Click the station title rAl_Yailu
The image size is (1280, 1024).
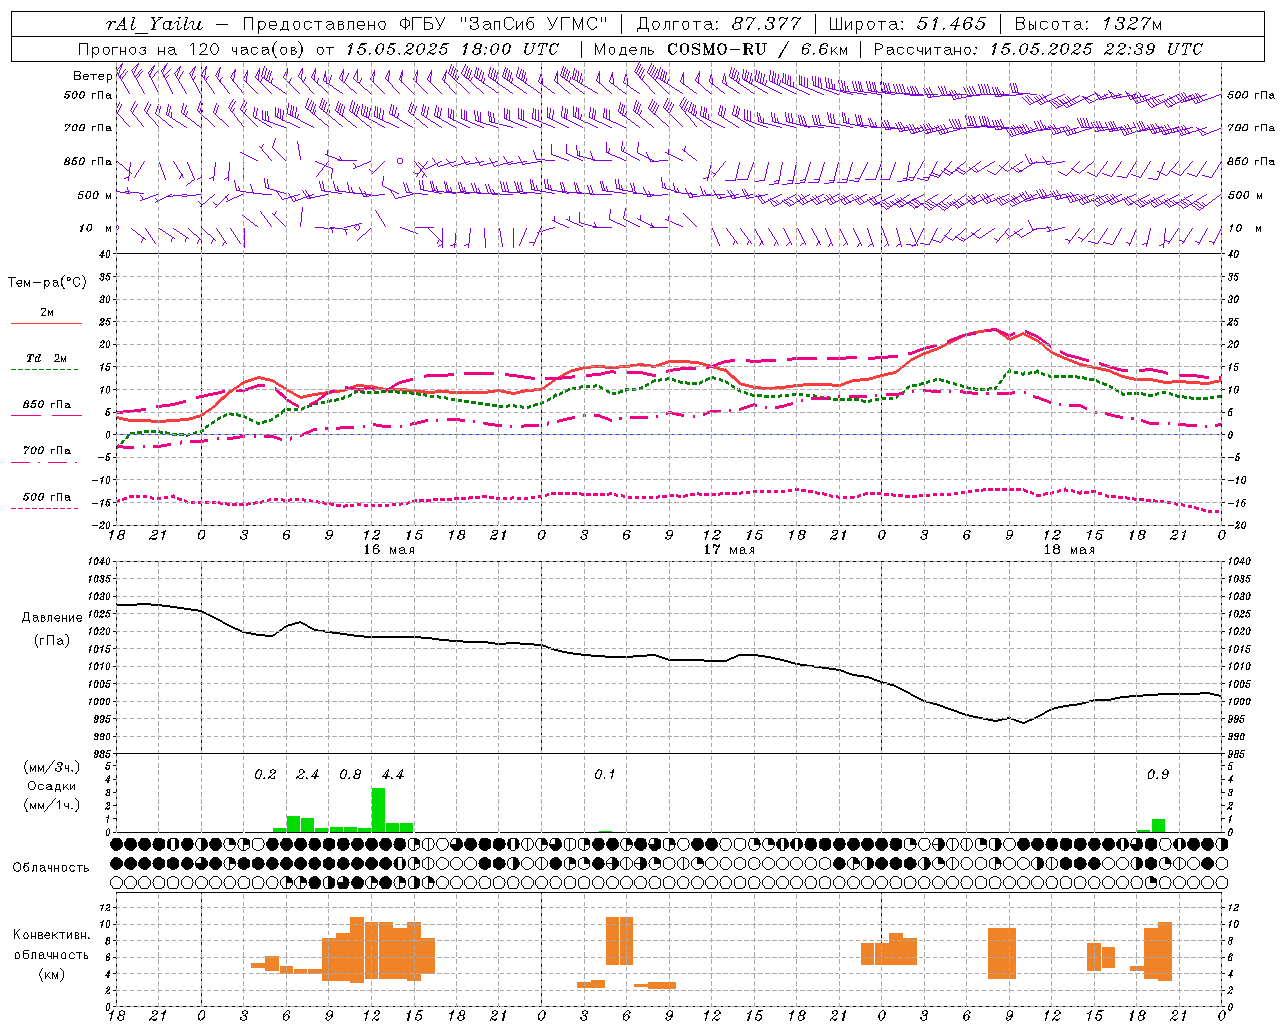click(x=154, y=24)
